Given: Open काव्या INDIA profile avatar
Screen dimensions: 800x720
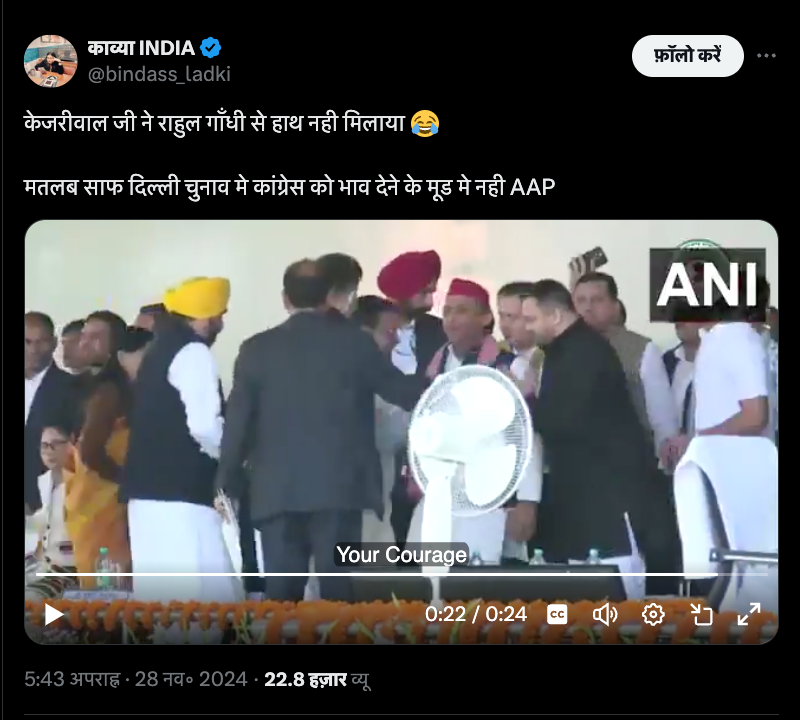Looking at the screenshot, I should pyautogui.click(x=51, y=61).
